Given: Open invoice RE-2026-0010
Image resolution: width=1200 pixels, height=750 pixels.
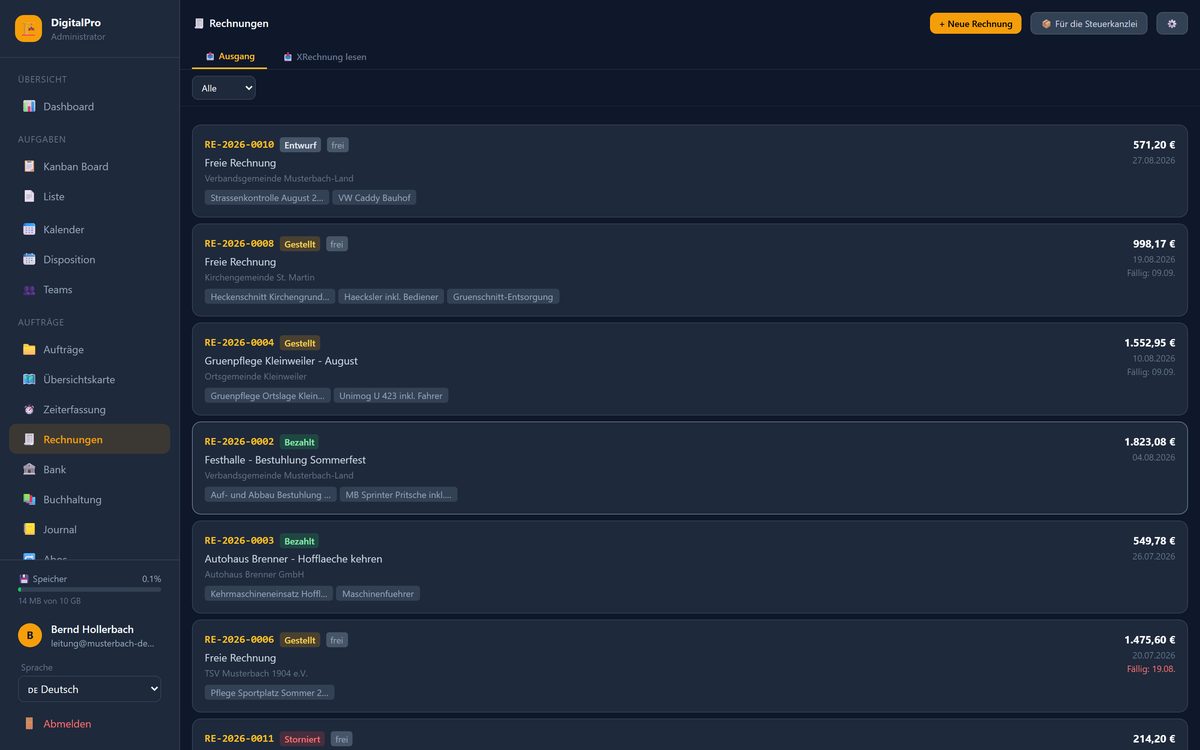Looking at the screenshot, I should (690, 171).
